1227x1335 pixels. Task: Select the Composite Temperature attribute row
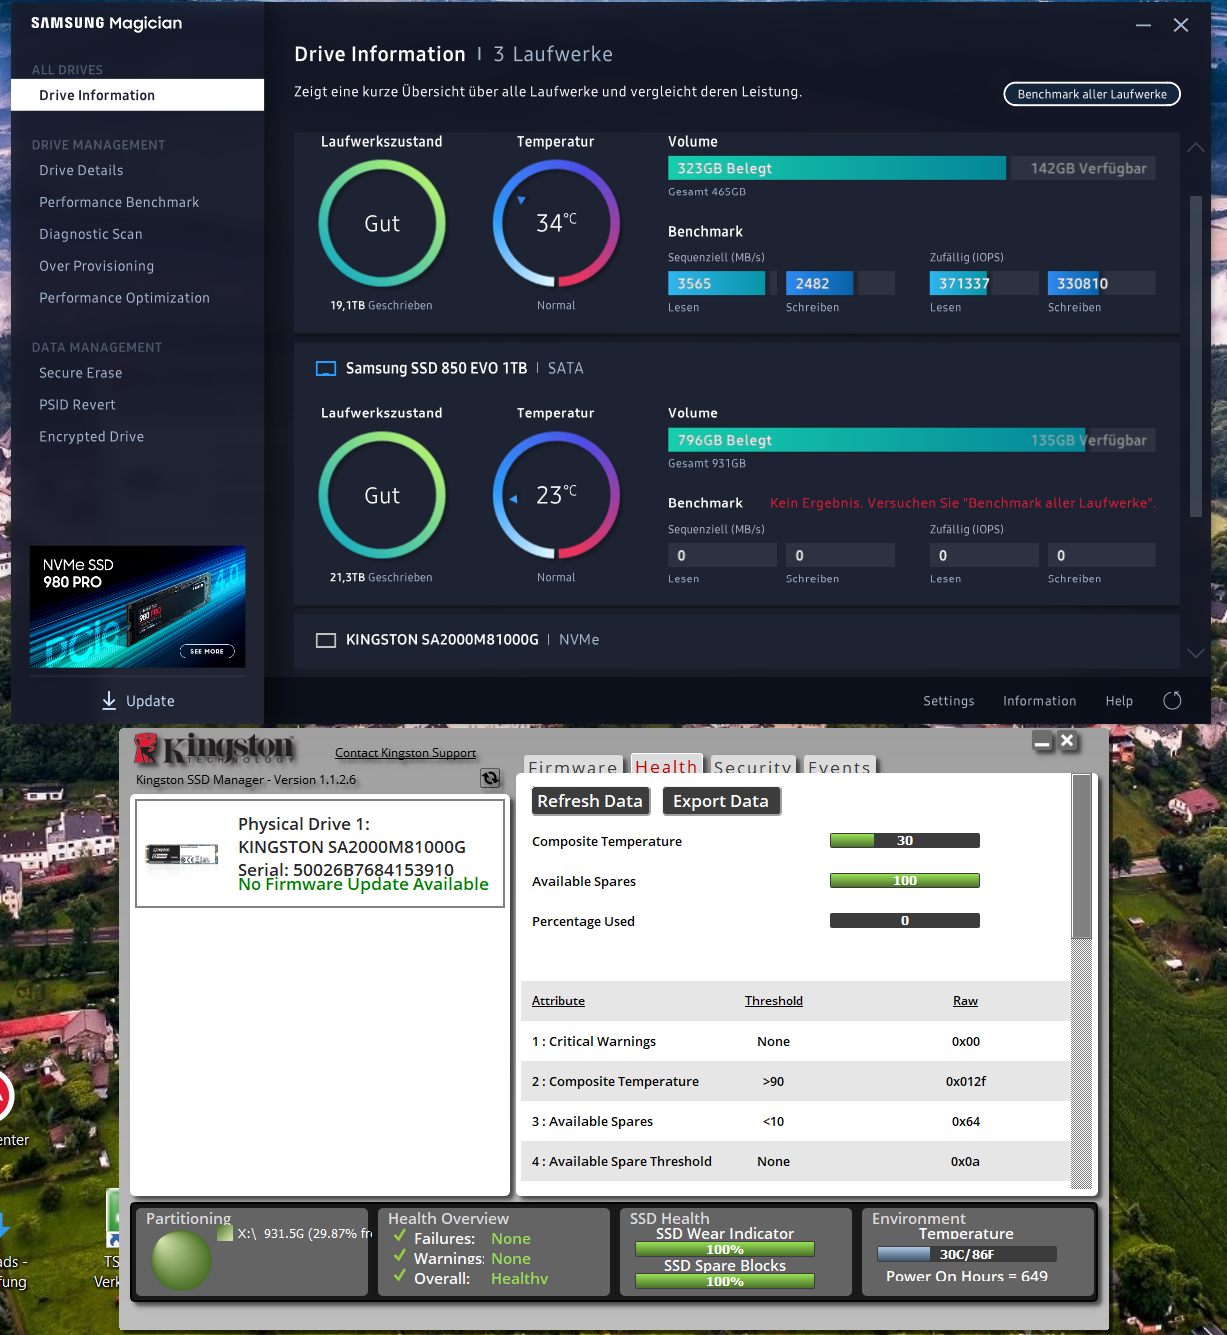(796, 1081)
